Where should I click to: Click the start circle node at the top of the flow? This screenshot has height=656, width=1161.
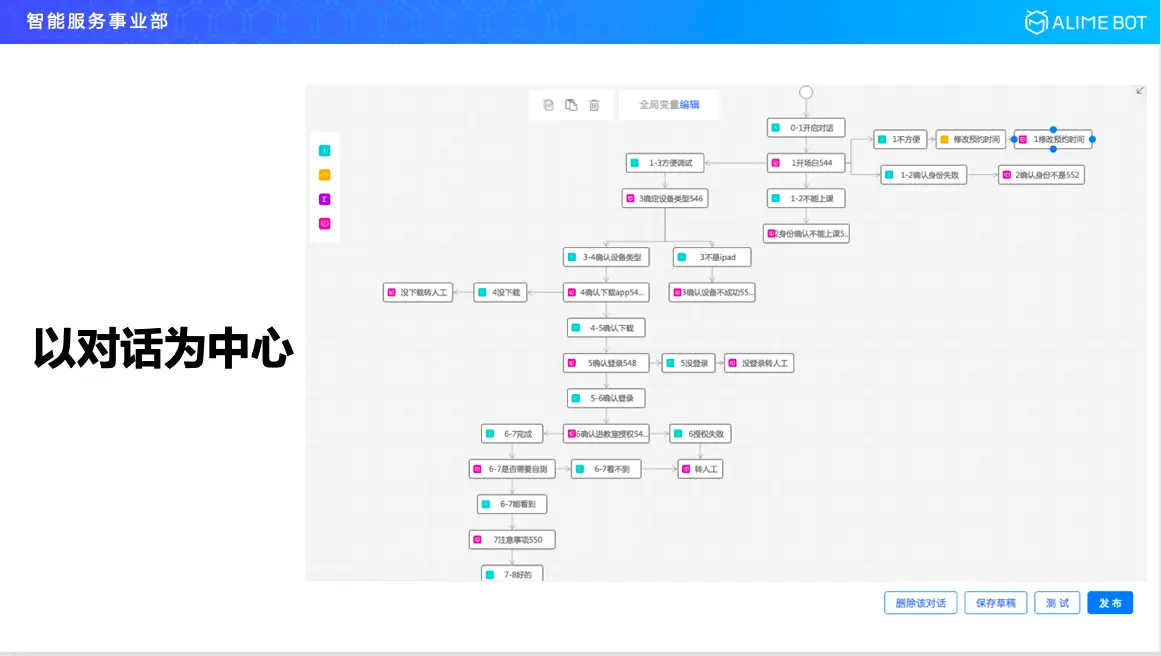click(x=806, y=93)
